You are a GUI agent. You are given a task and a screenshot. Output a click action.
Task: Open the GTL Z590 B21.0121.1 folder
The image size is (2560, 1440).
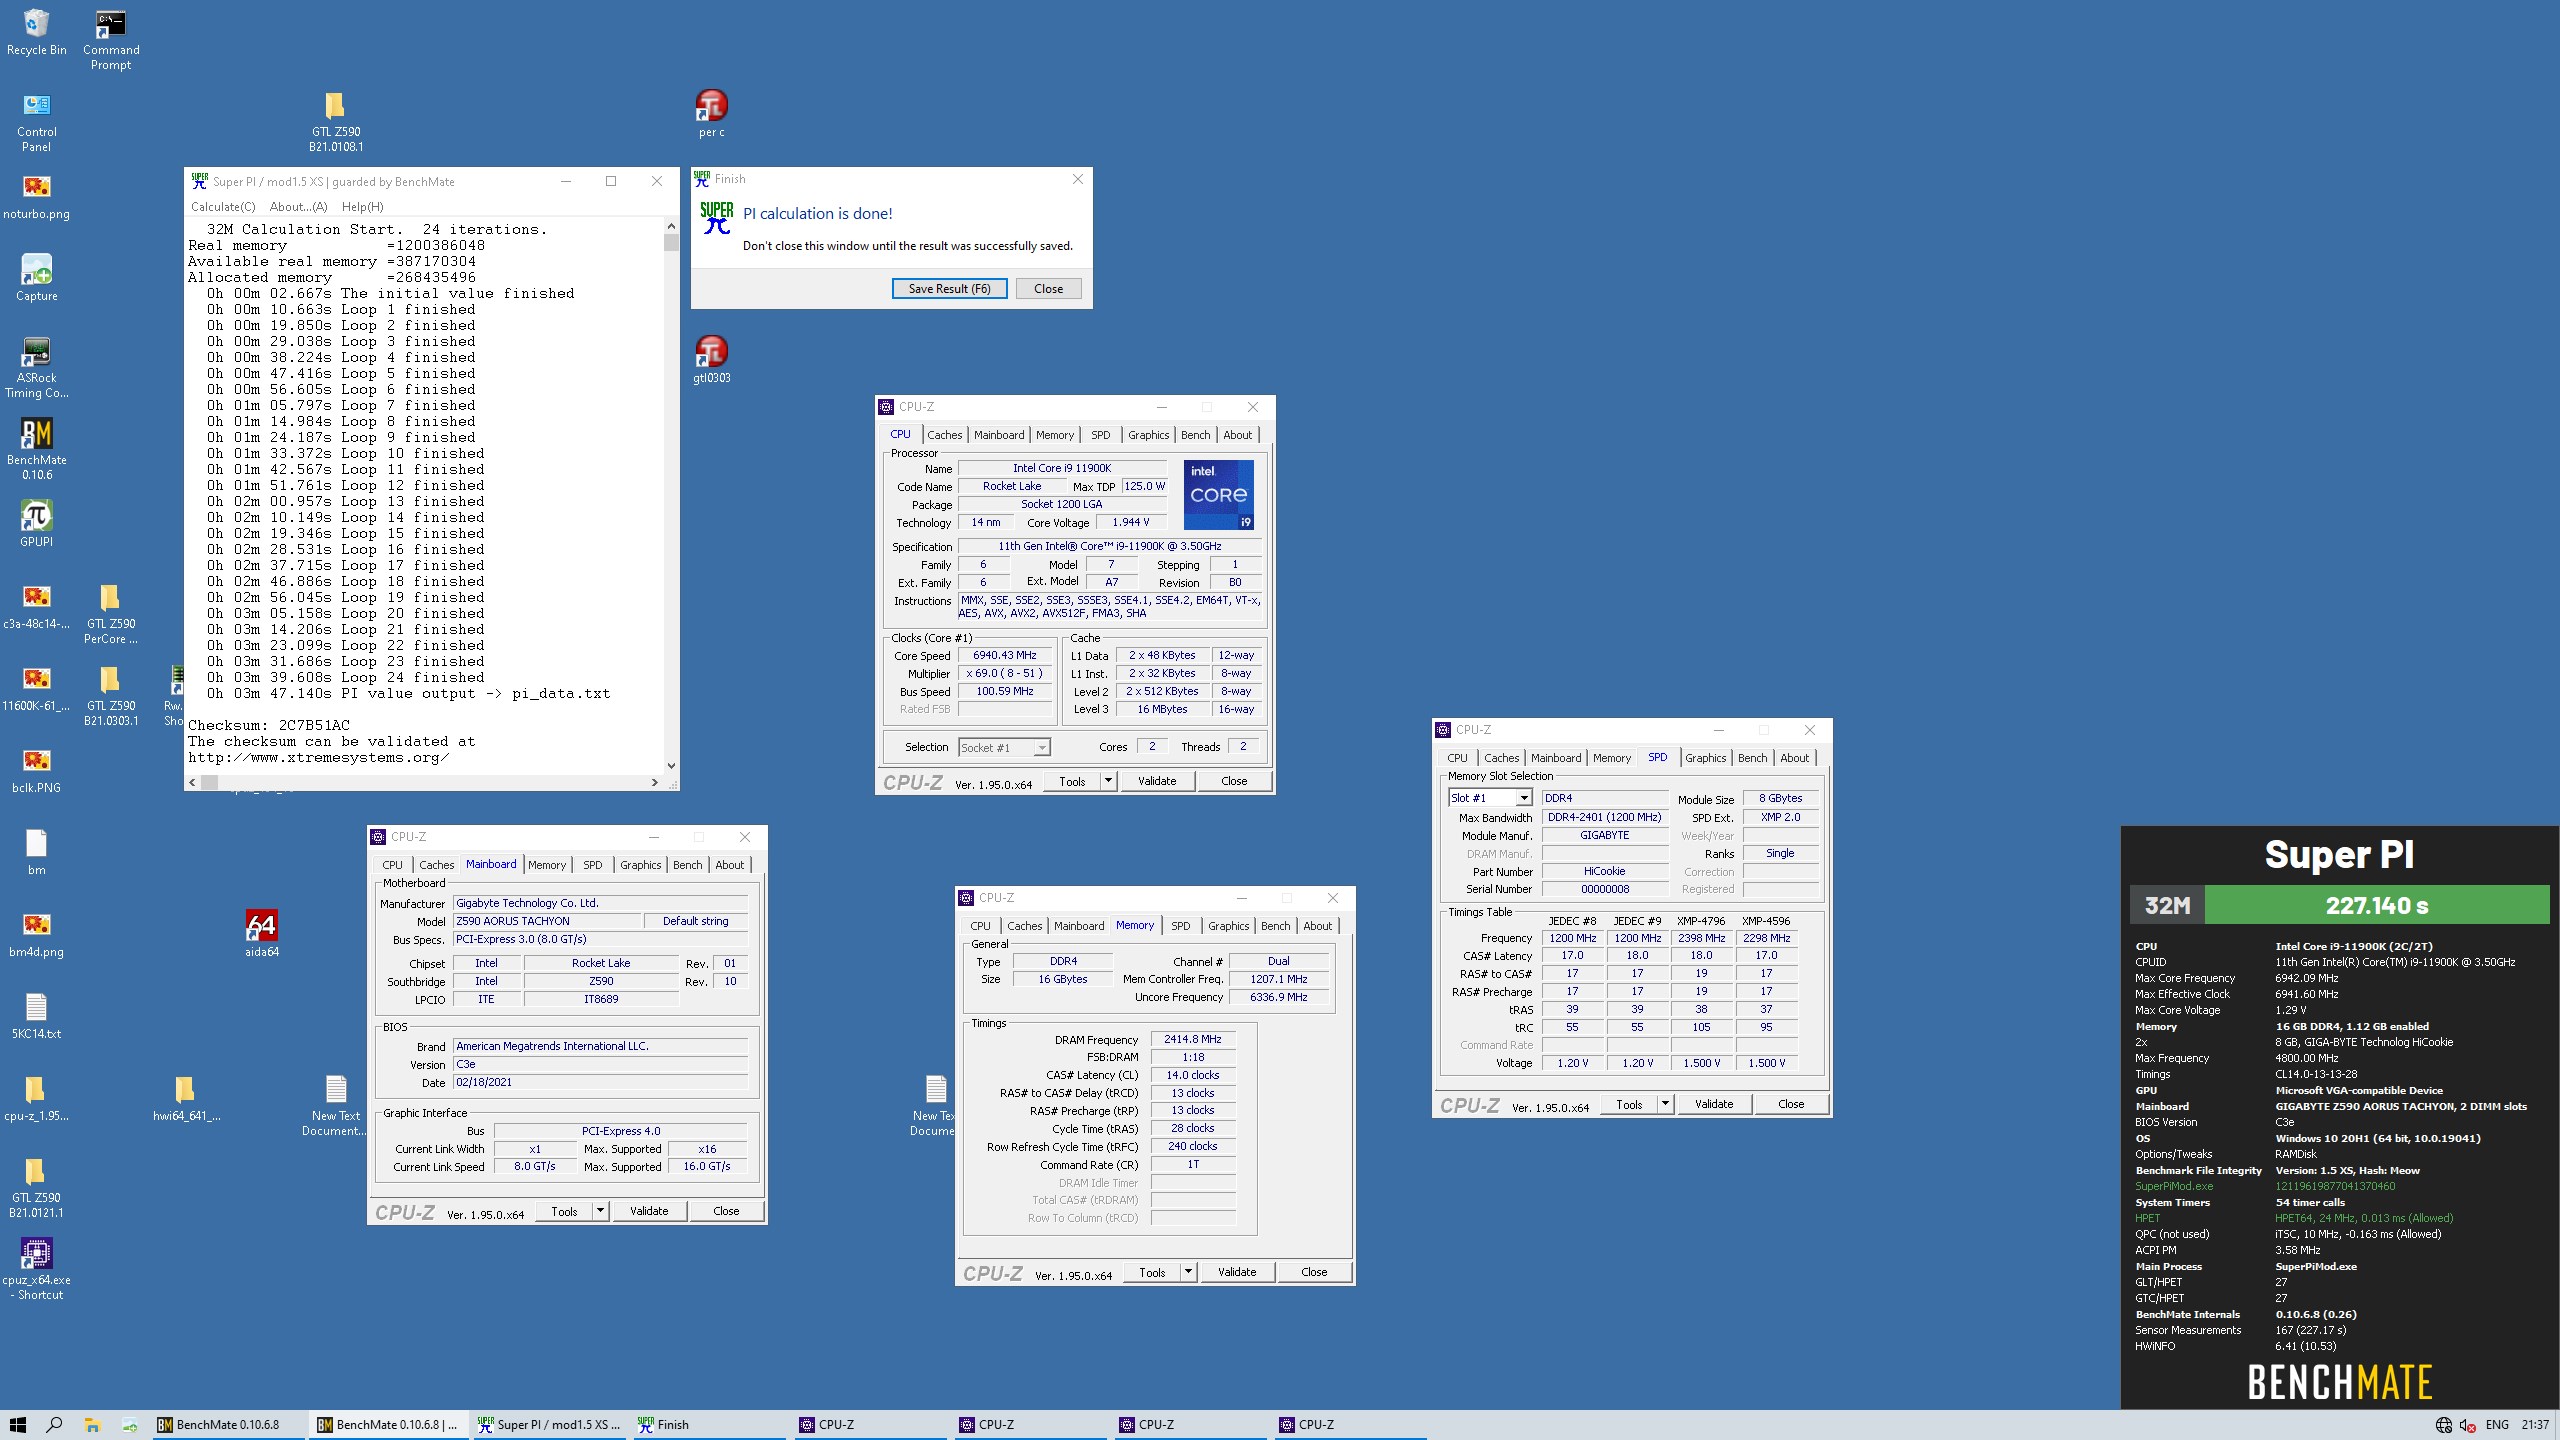tap(36, 1188)
